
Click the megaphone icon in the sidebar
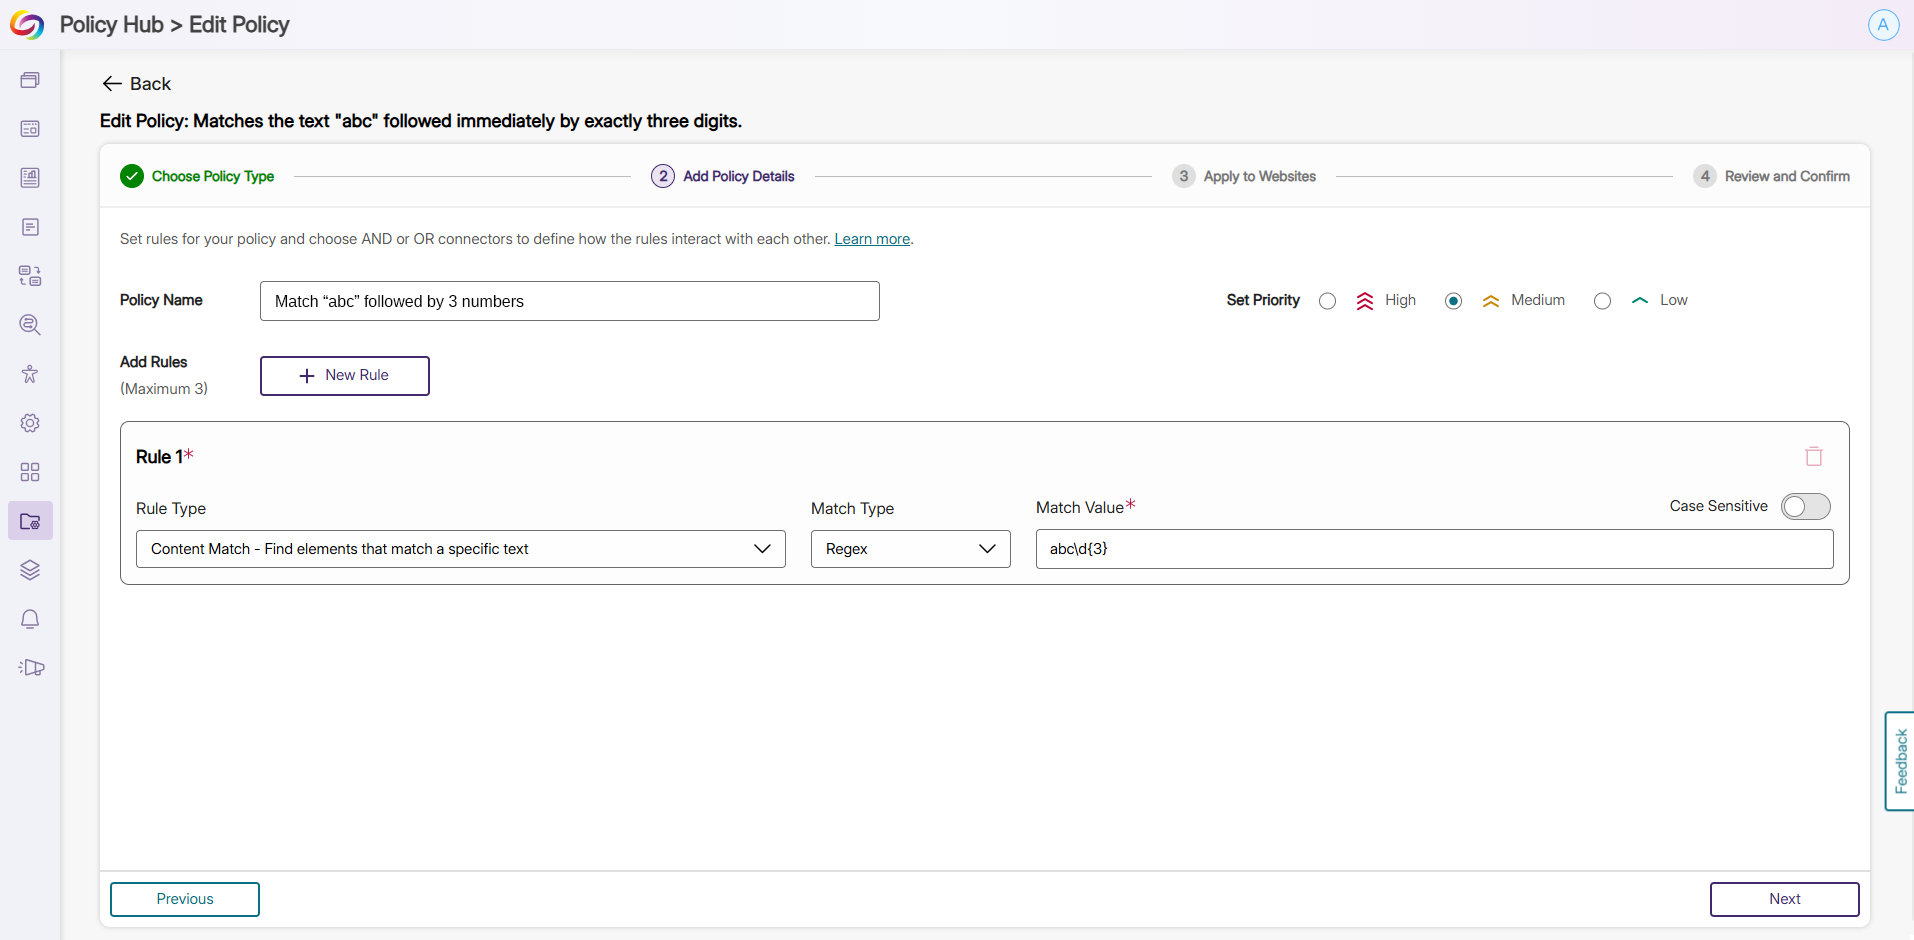click(x=31, y=668)
